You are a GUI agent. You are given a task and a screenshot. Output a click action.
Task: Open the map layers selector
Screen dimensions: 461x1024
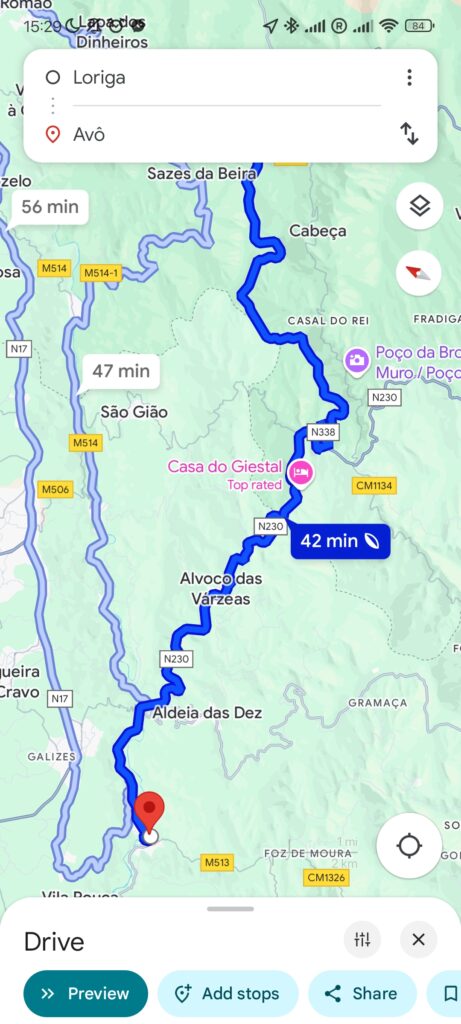click(x=419, y=206)
